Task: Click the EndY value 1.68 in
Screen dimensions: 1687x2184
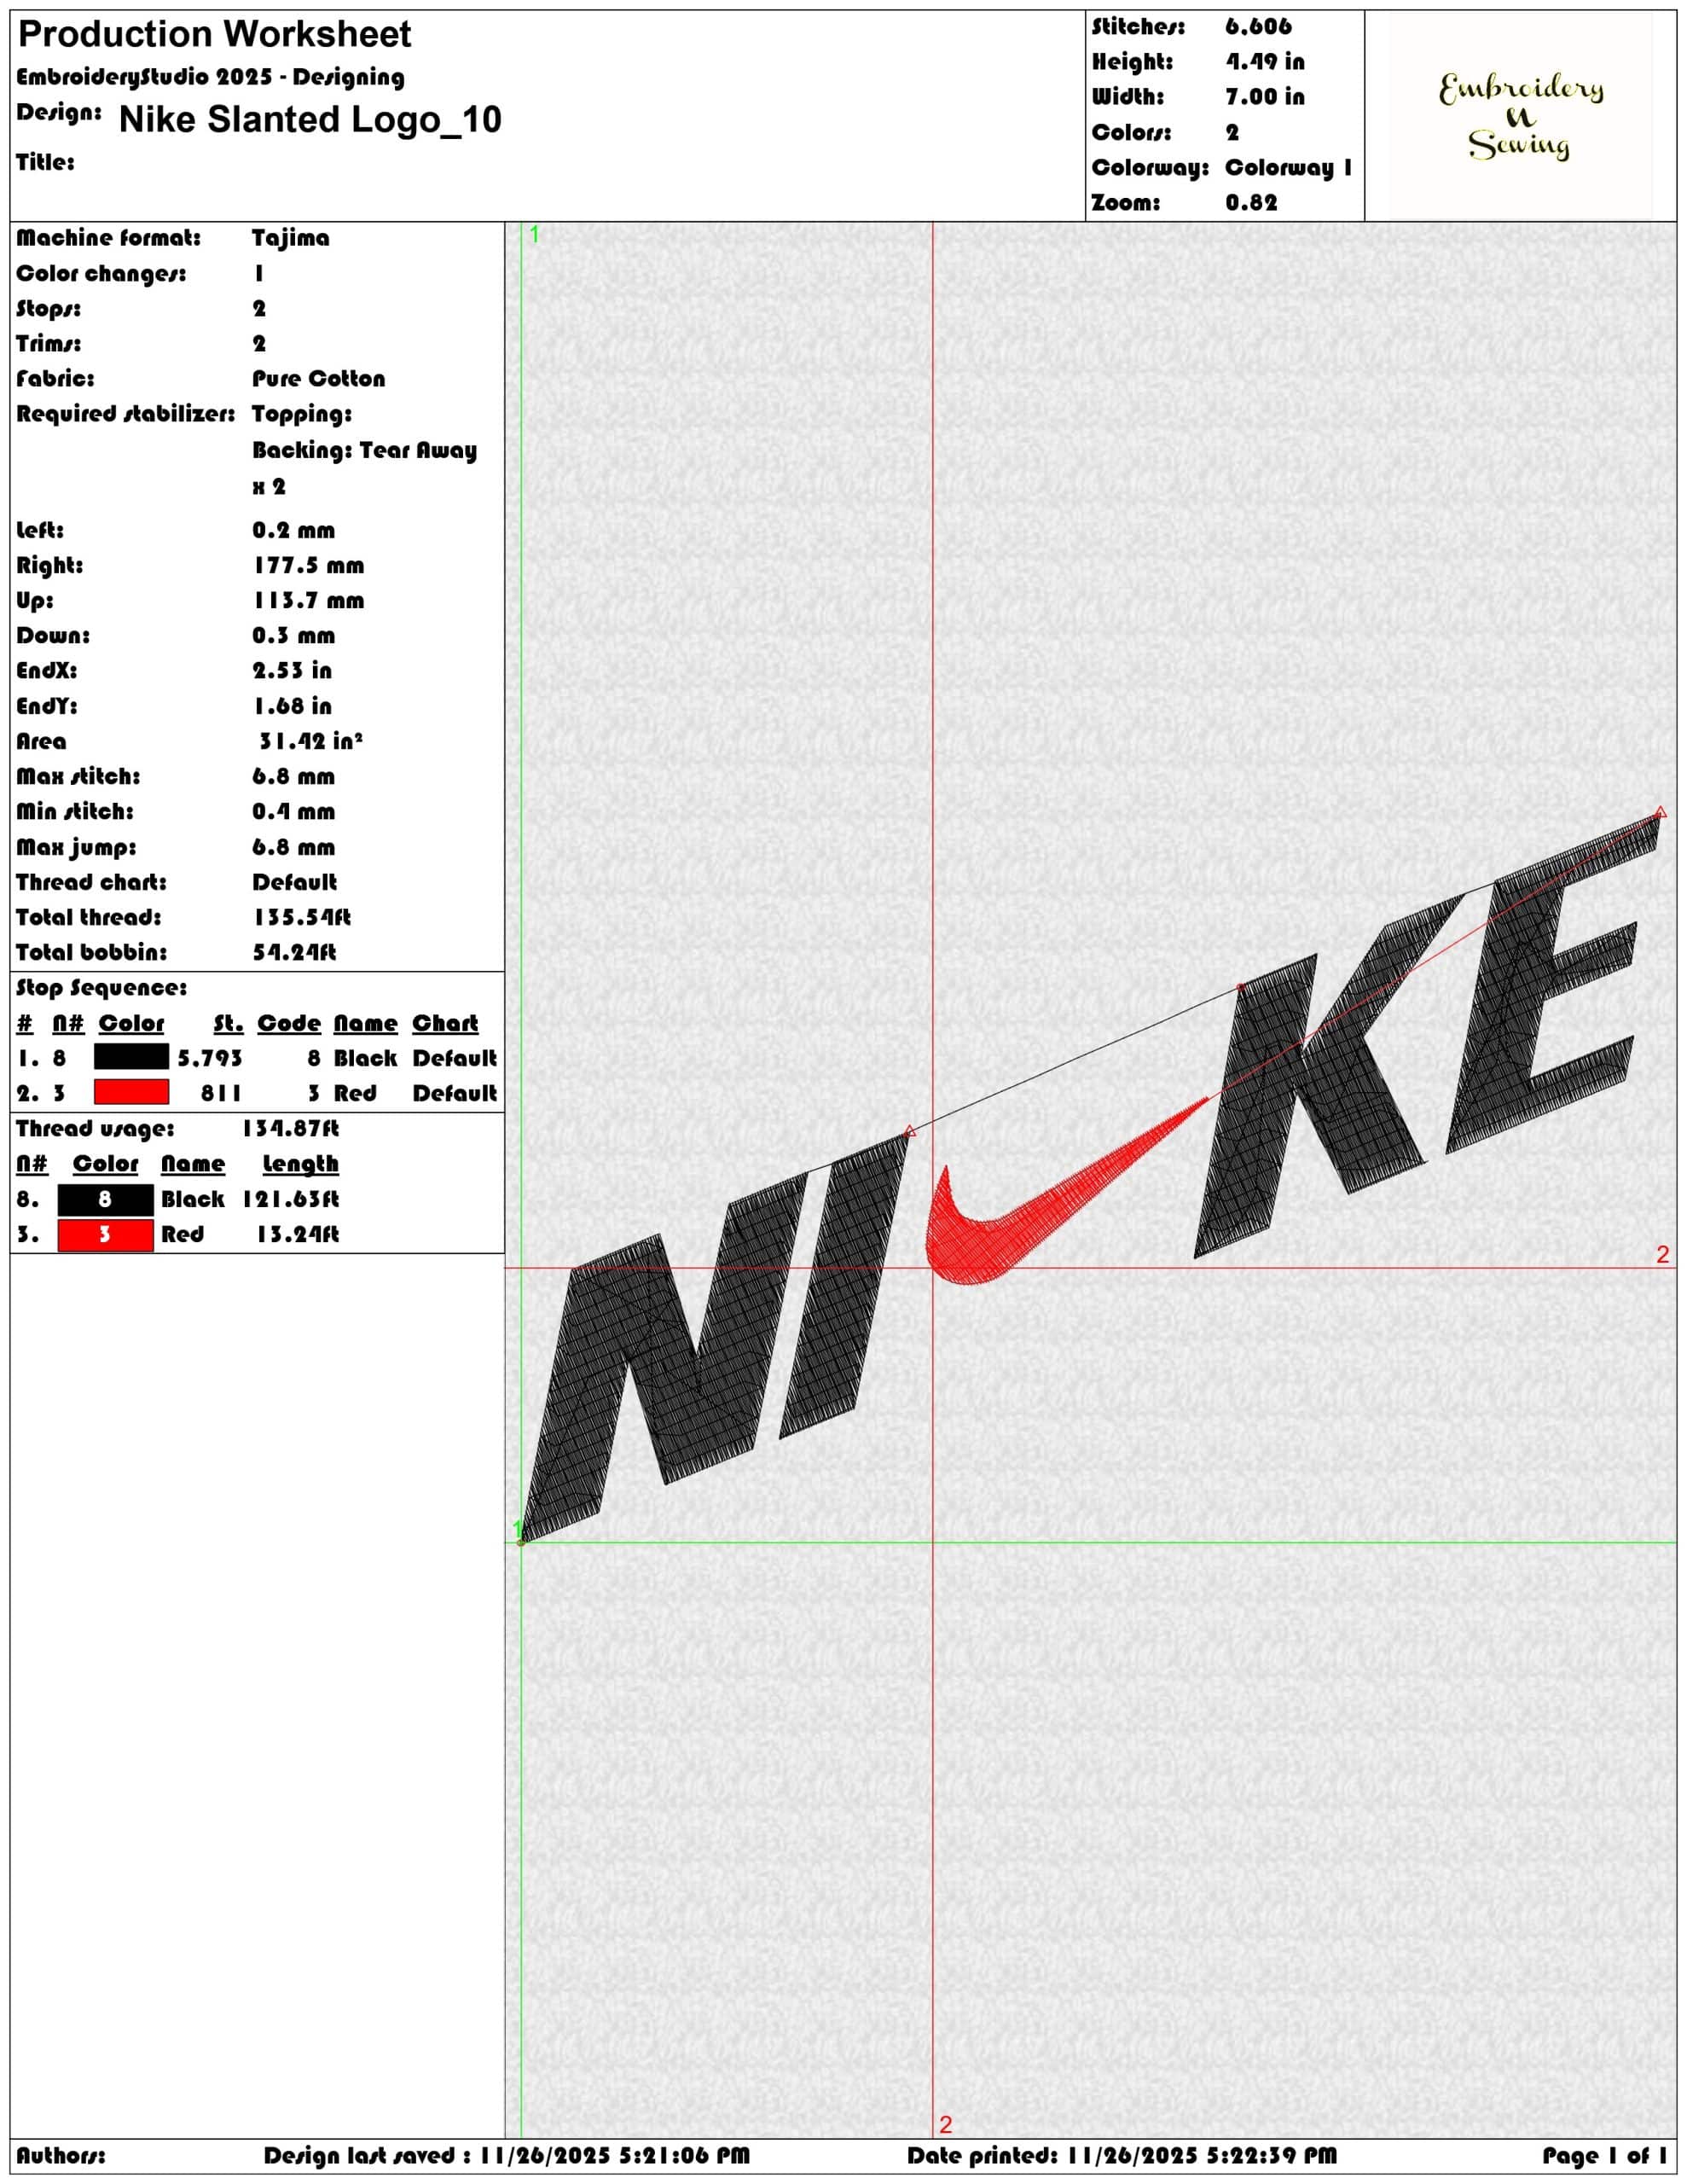Action: pyautogui.click(x=291, y=706)
